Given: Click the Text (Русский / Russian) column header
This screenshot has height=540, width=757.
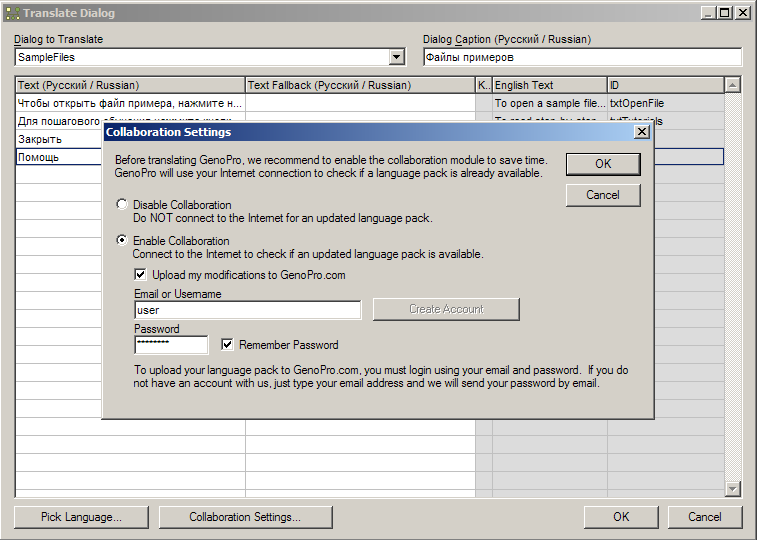Looking at the screenshot, I should click(x=130, y=85).
